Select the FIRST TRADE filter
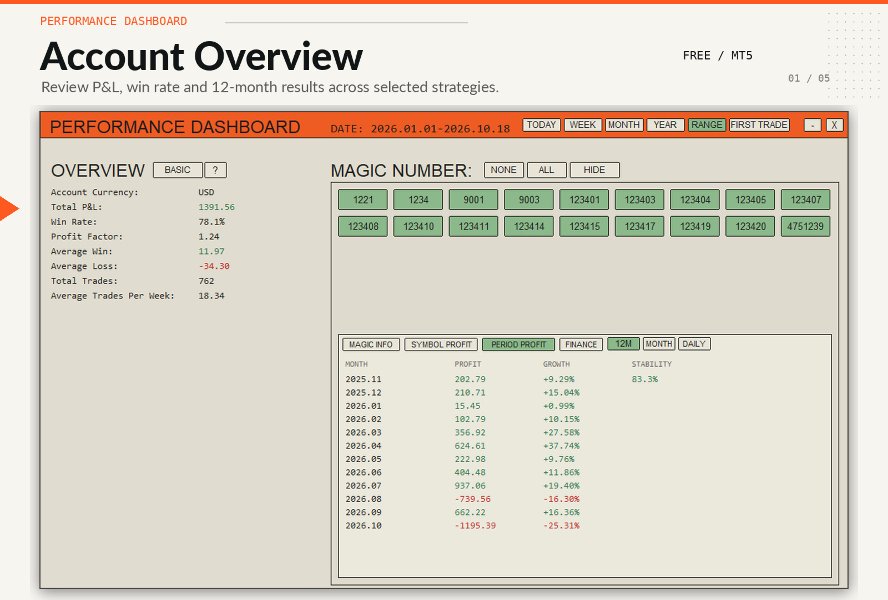Screen dimensions: 888x600 tap(759, 125)
